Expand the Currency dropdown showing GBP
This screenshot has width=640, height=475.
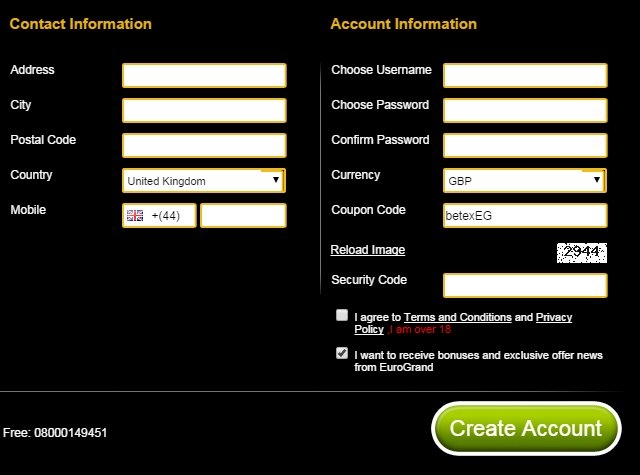click(525, 180)
